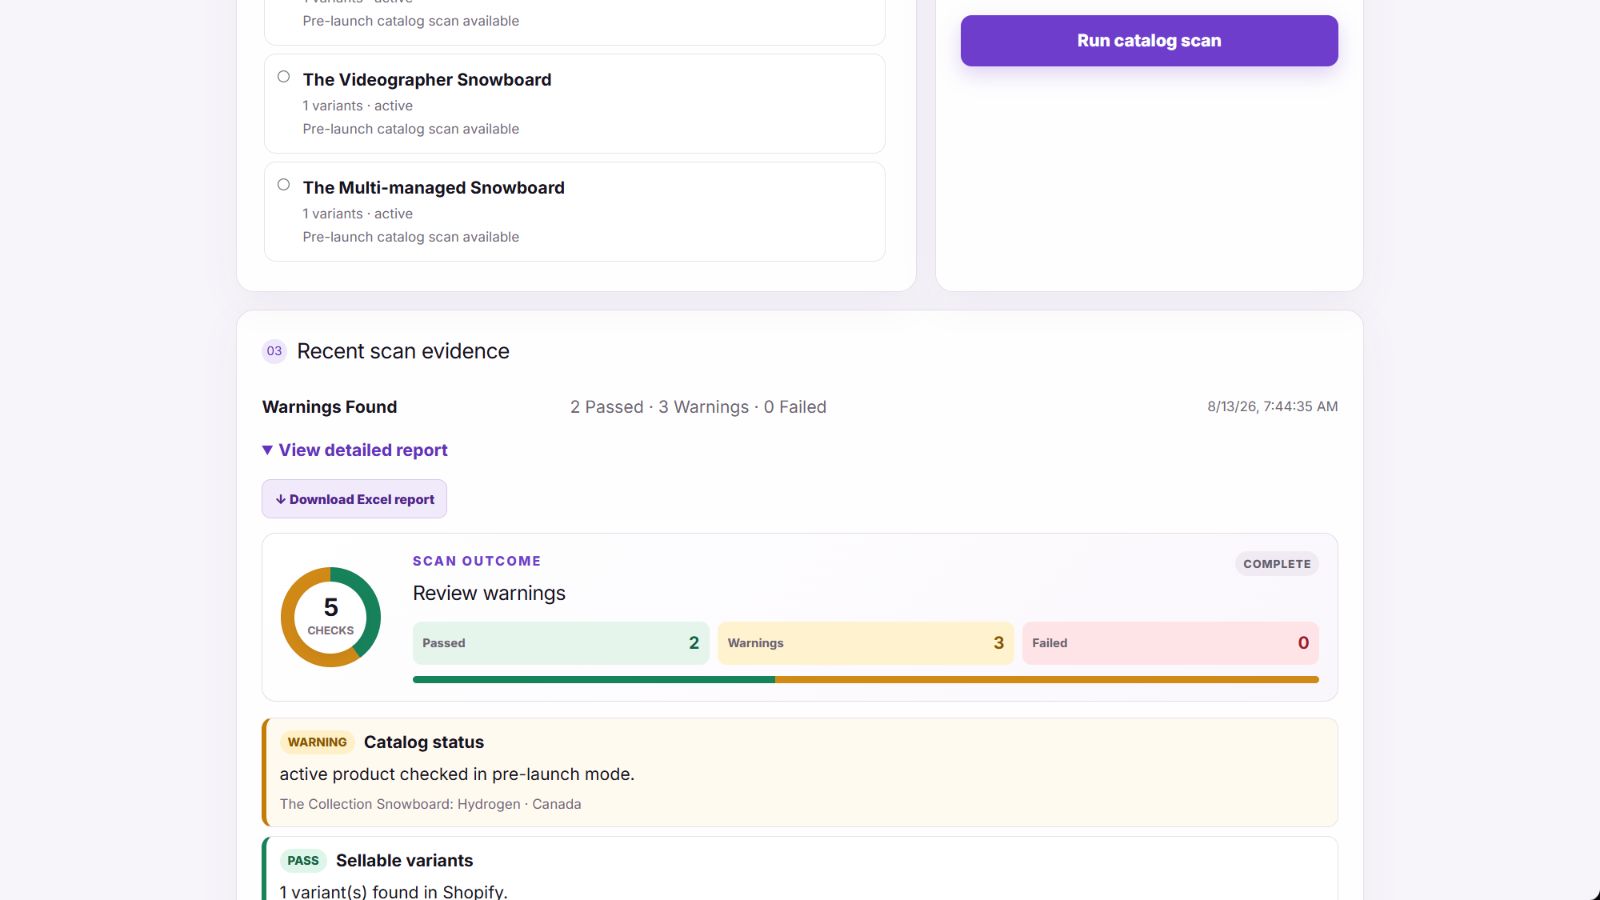Click the COMPLETE status badge
Image resolution: width=1600 pixels, height=900 pixels.
tap(1277, 564)
